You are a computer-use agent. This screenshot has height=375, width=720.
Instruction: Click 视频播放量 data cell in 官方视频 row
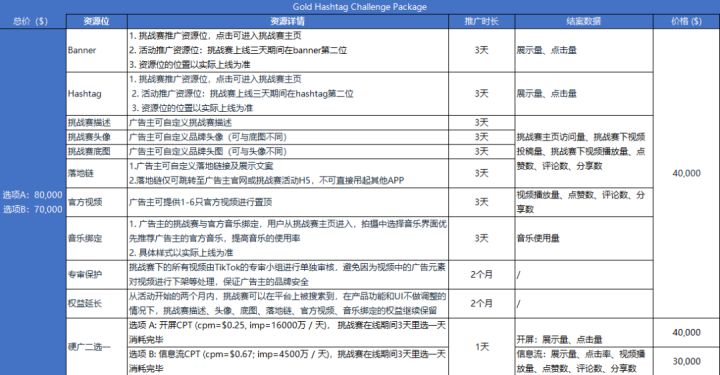point(584,202)
